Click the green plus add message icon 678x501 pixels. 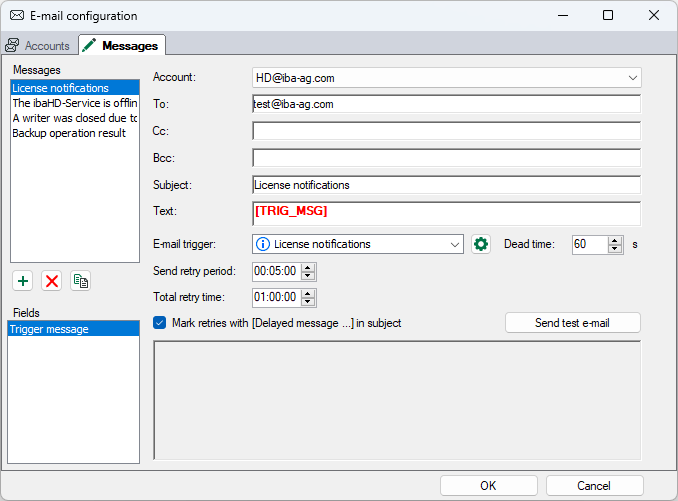tap(23, 281)
